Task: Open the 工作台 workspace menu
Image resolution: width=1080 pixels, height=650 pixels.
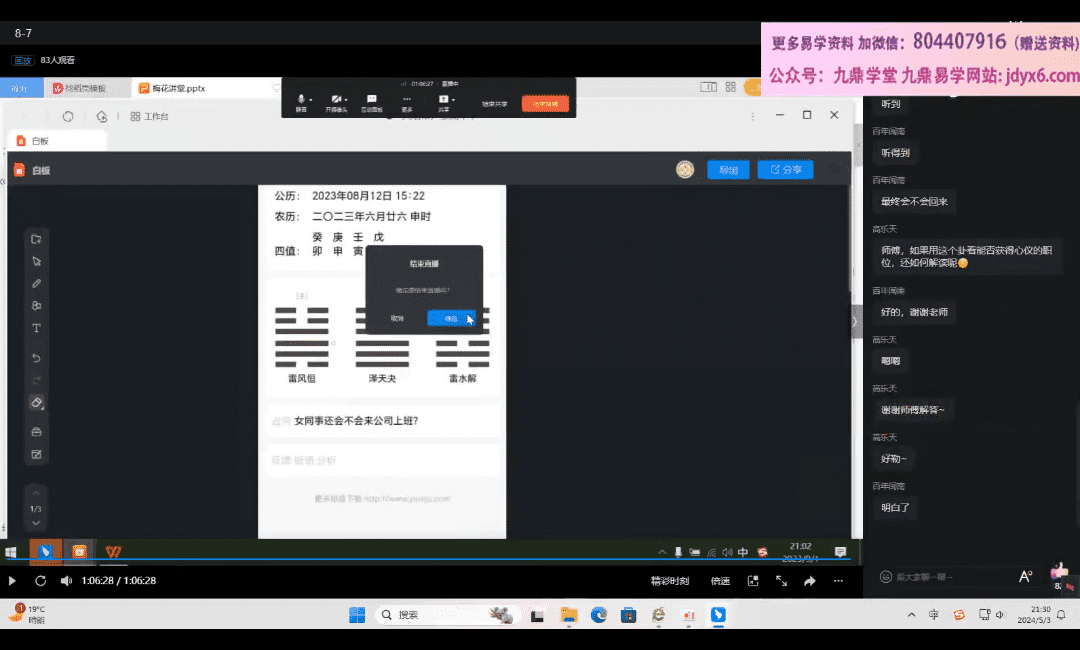Action: pos(149,116)
